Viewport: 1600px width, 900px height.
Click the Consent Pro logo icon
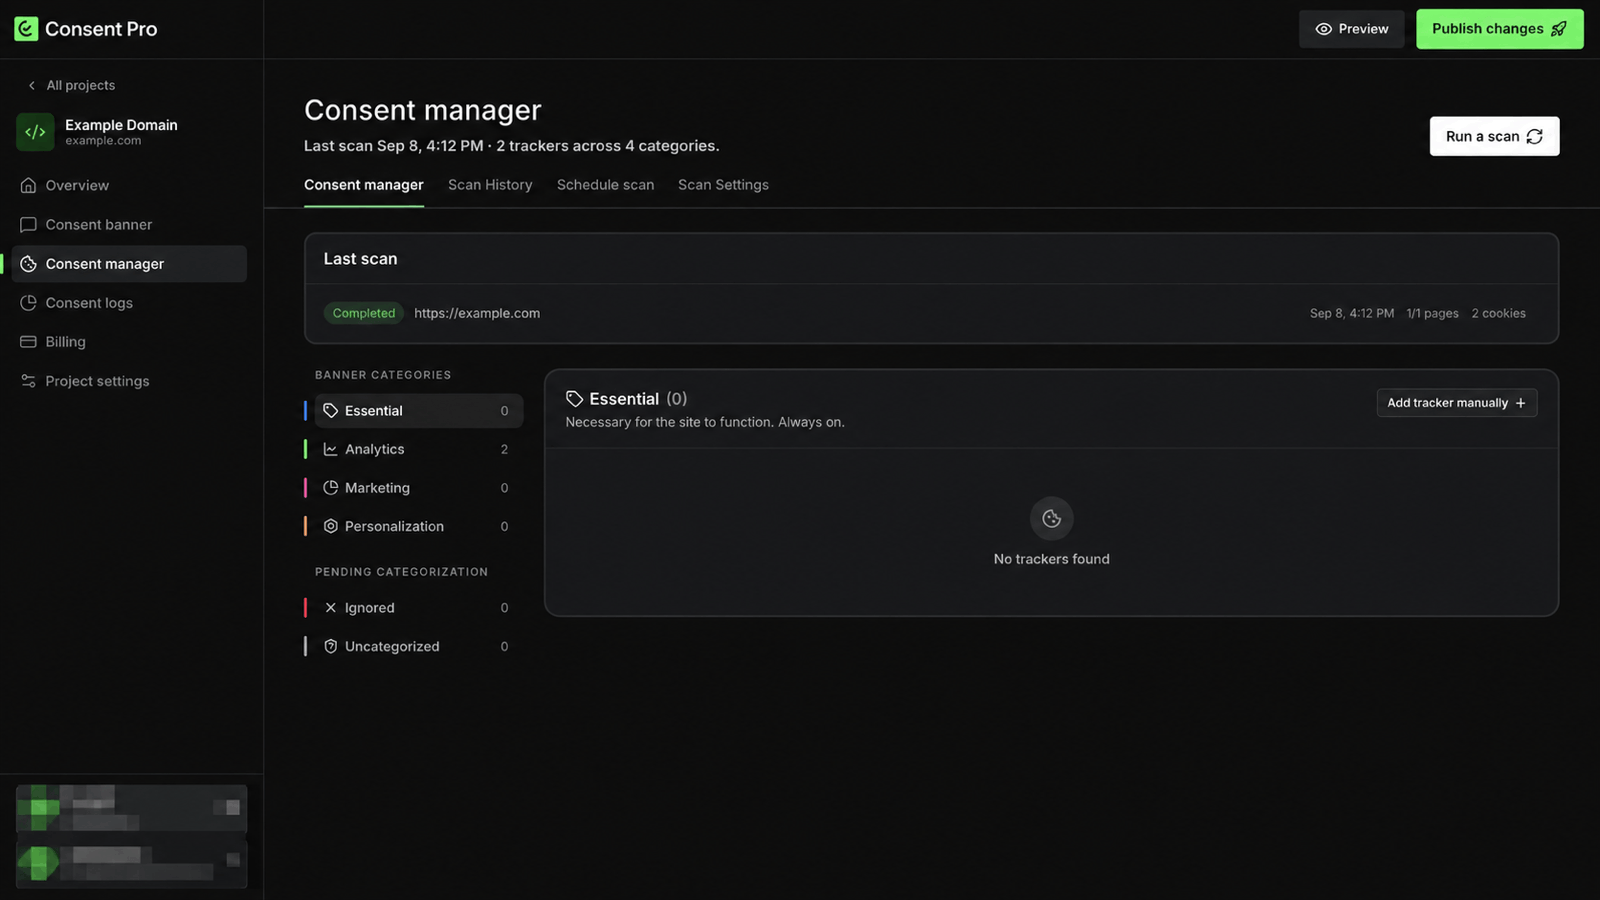click(x=26, y=29)
